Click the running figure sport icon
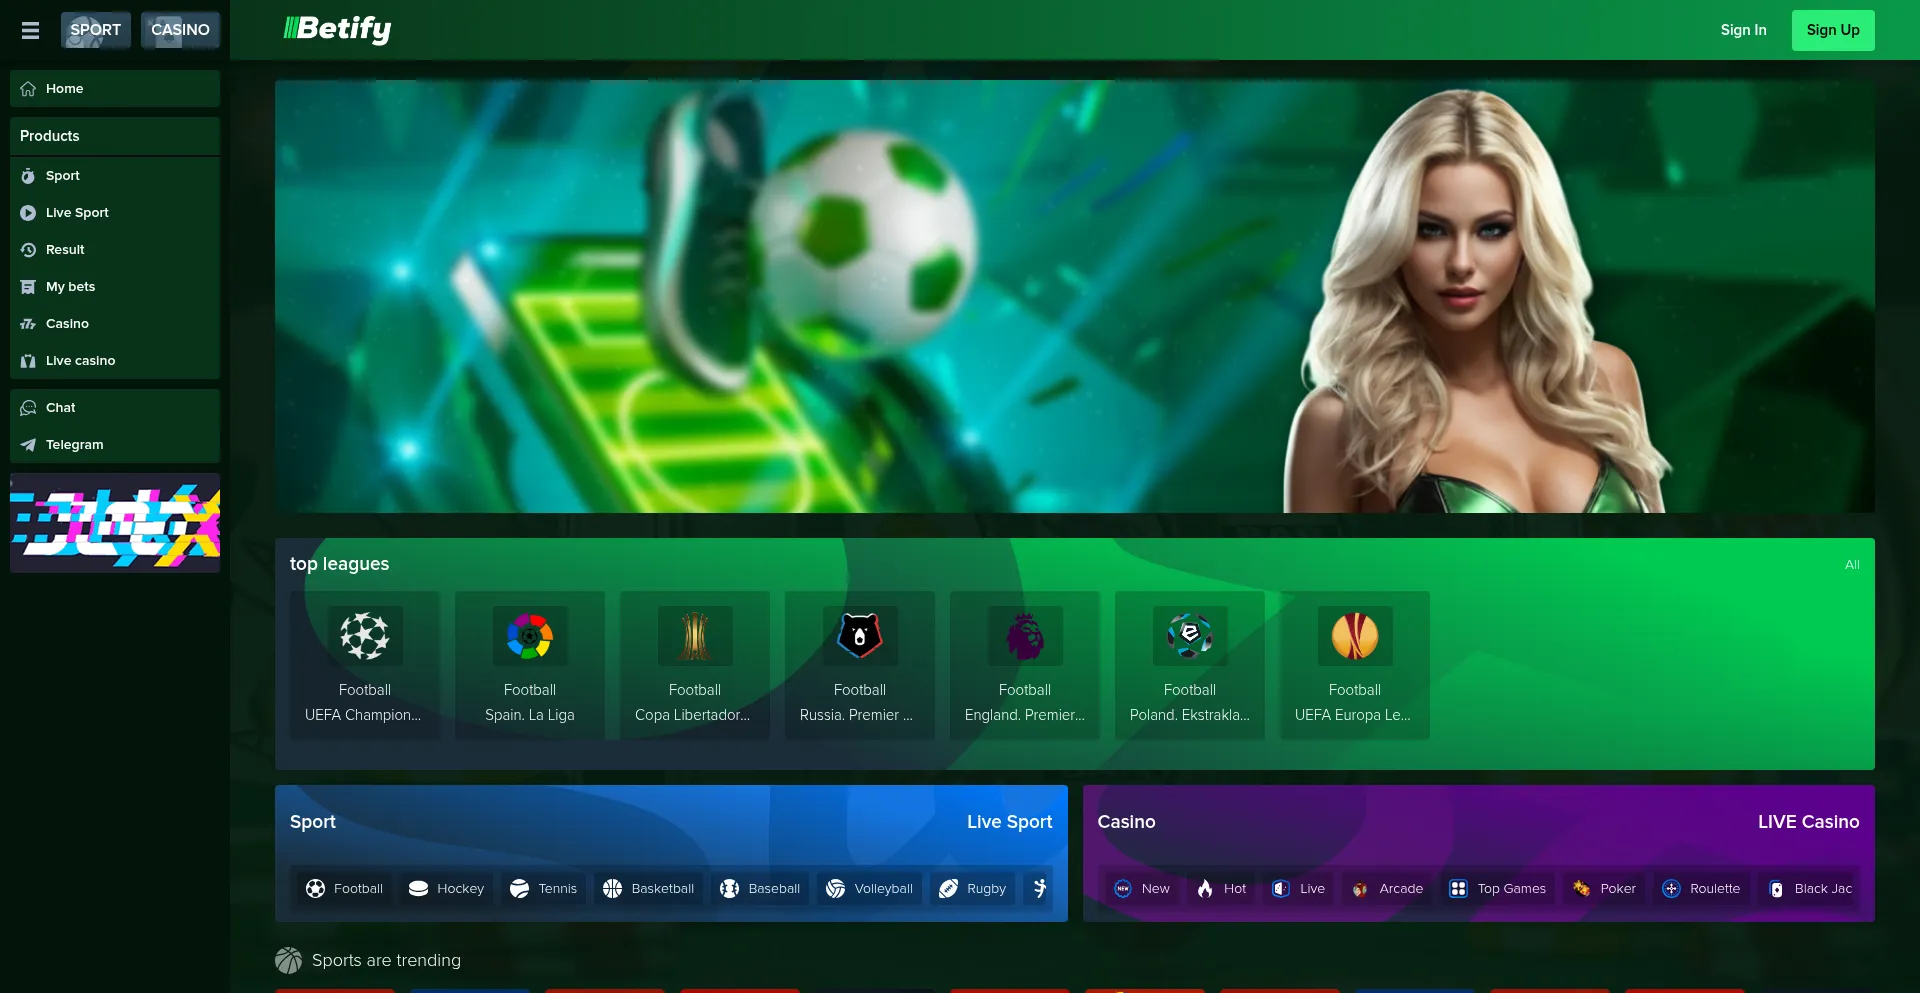Image resolution: width=1920 pixels, height=993 pixels. point(1039,888)
